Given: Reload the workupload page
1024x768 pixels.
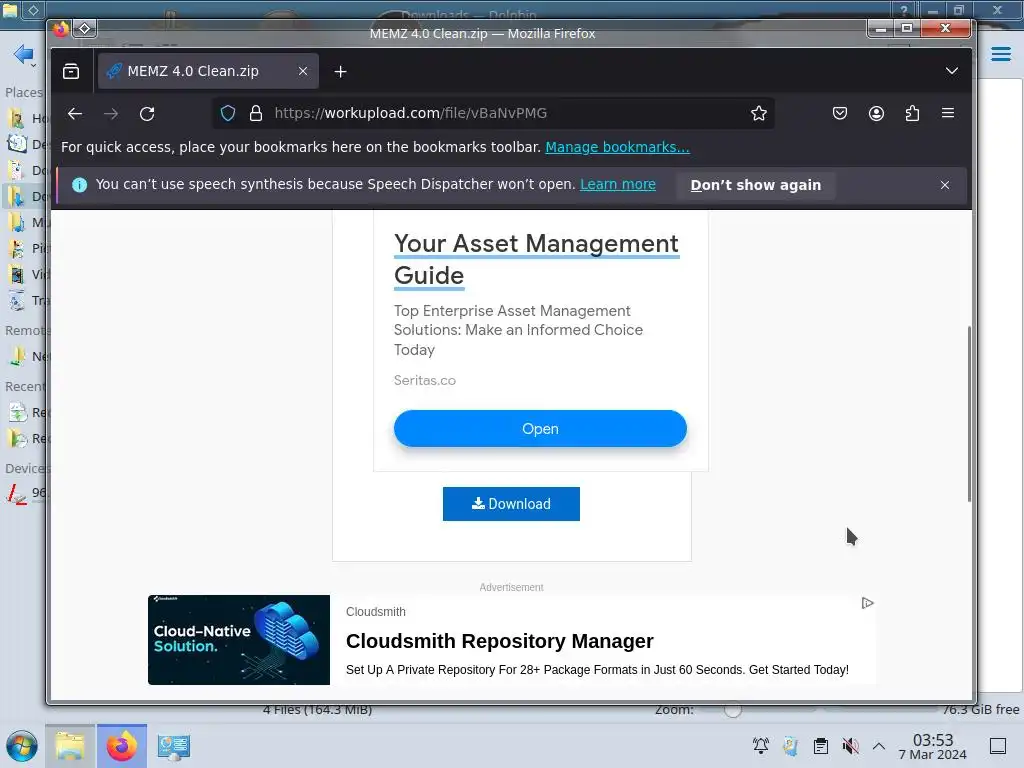Looking at the screenshot, I should [x=147, y=114].
